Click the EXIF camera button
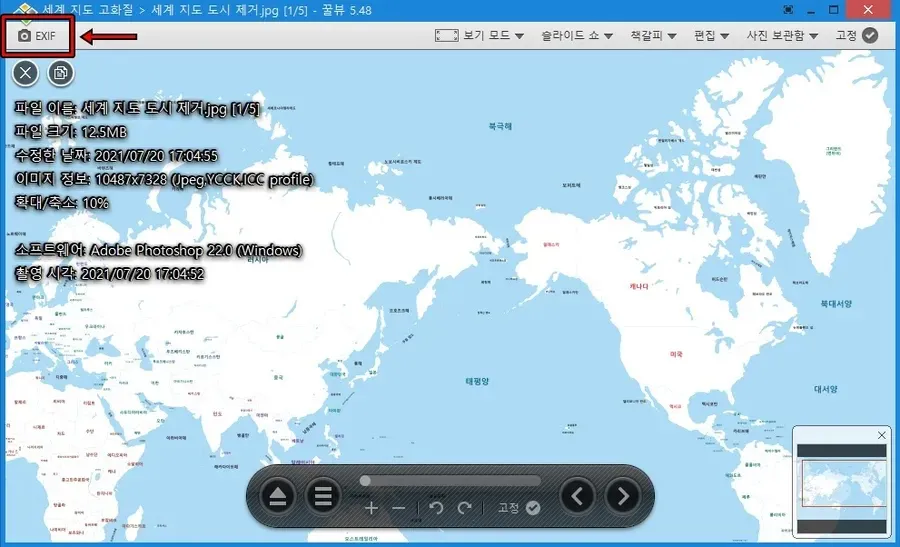Screen dimensions: 900x547 click(x=37, y=36)
